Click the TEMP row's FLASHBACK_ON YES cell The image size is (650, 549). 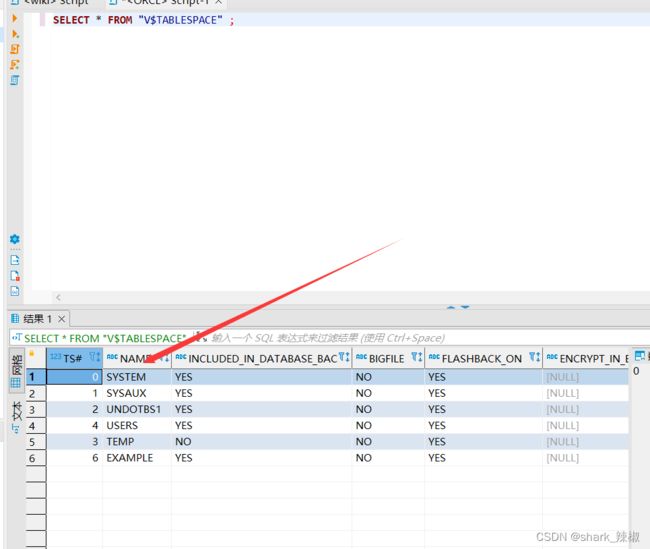483,442
